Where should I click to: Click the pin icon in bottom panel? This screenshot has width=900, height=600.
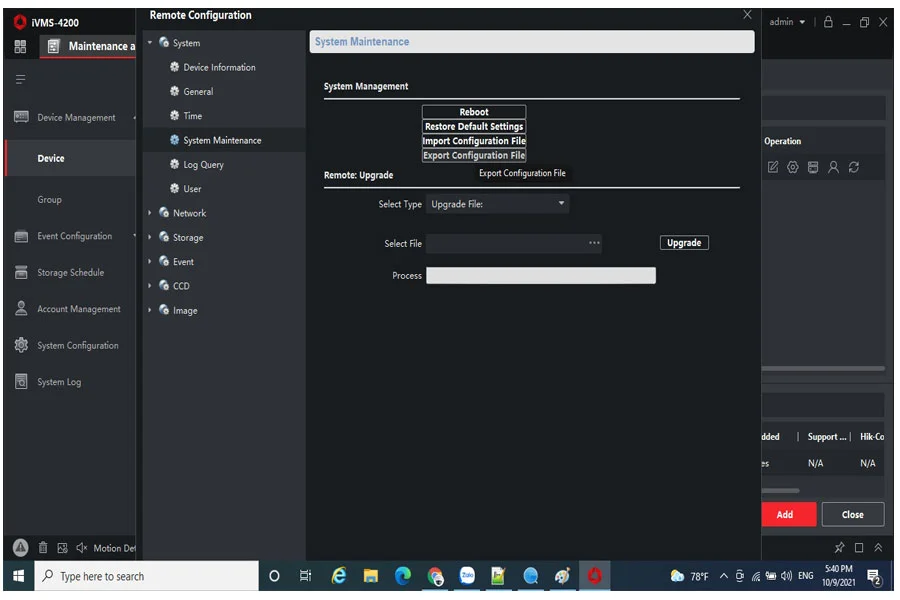(839, 548)
